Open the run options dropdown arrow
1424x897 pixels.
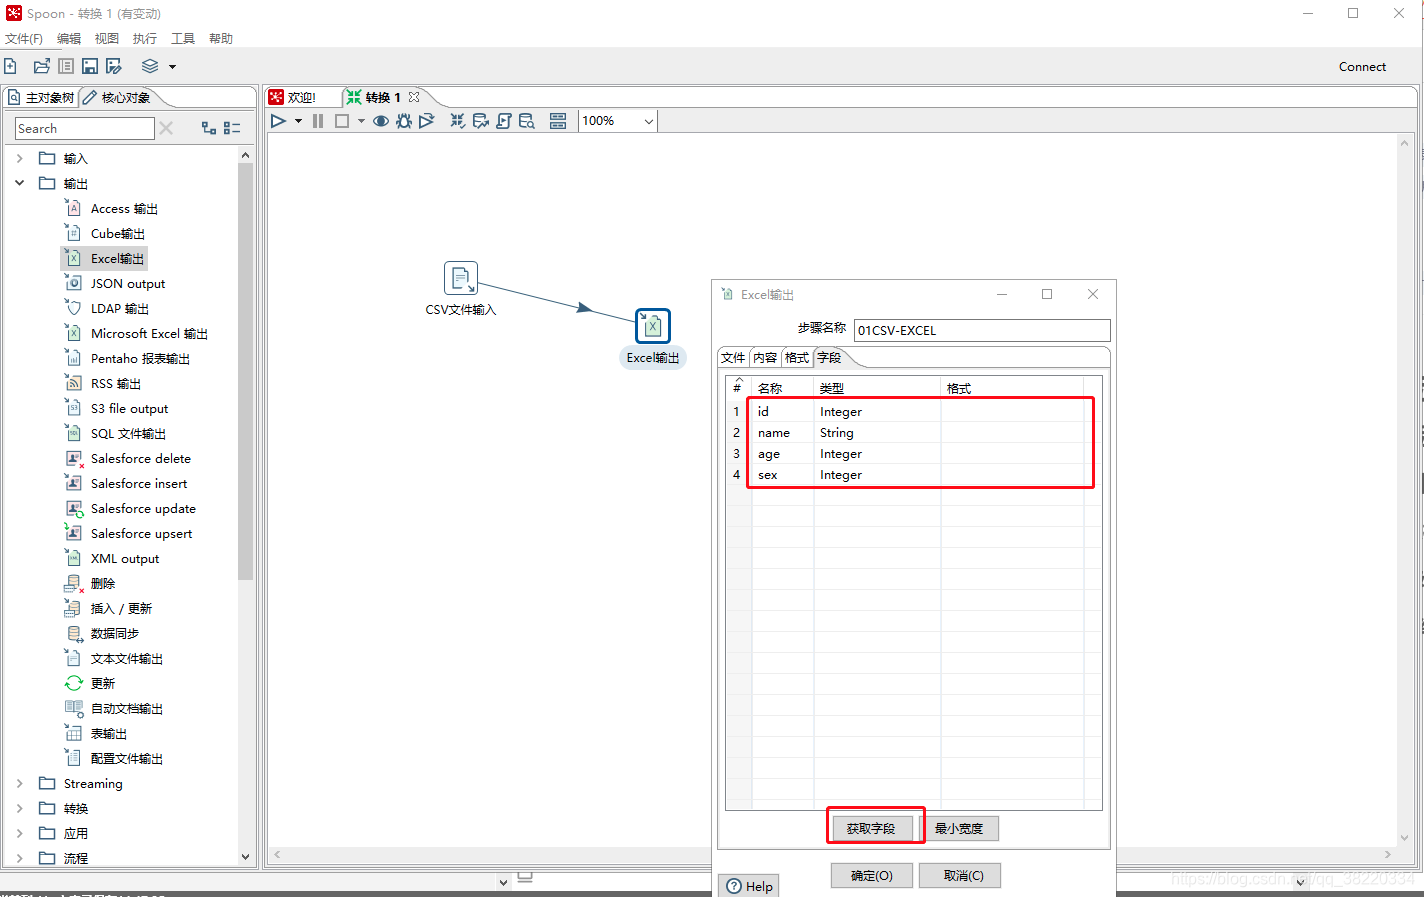click(x=298, y=121)
